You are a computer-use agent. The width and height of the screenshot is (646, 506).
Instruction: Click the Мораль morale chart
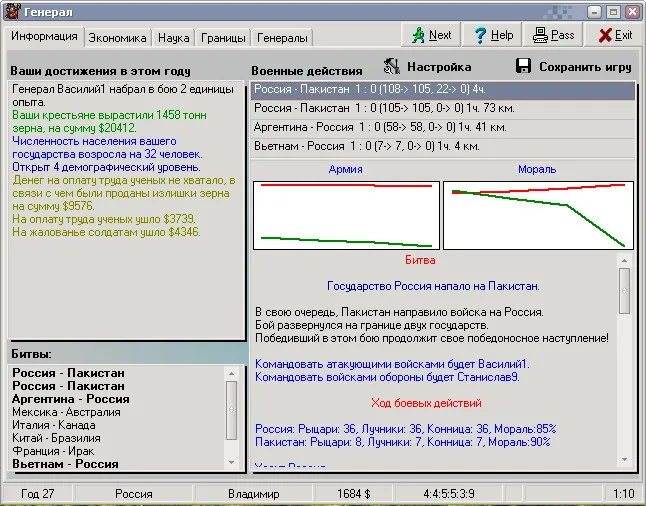[537, 215]
